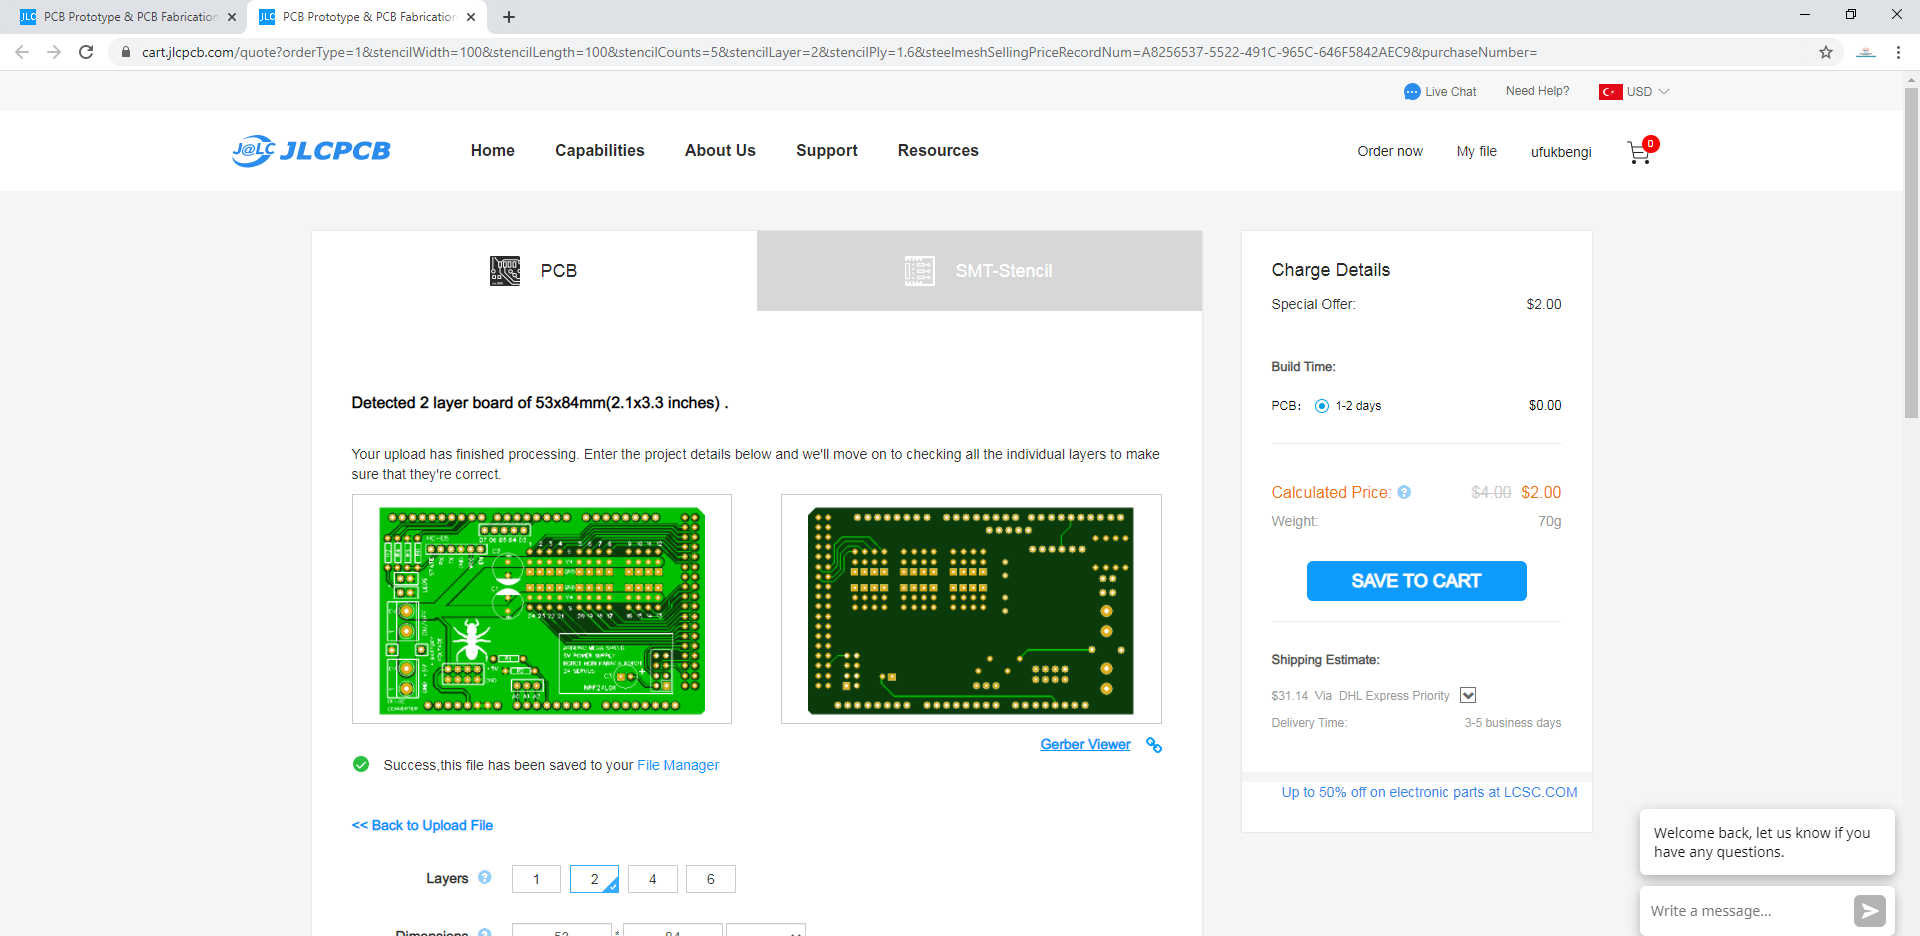Select 2 layers option
1920x936 pixels.
tap(594, 879)
